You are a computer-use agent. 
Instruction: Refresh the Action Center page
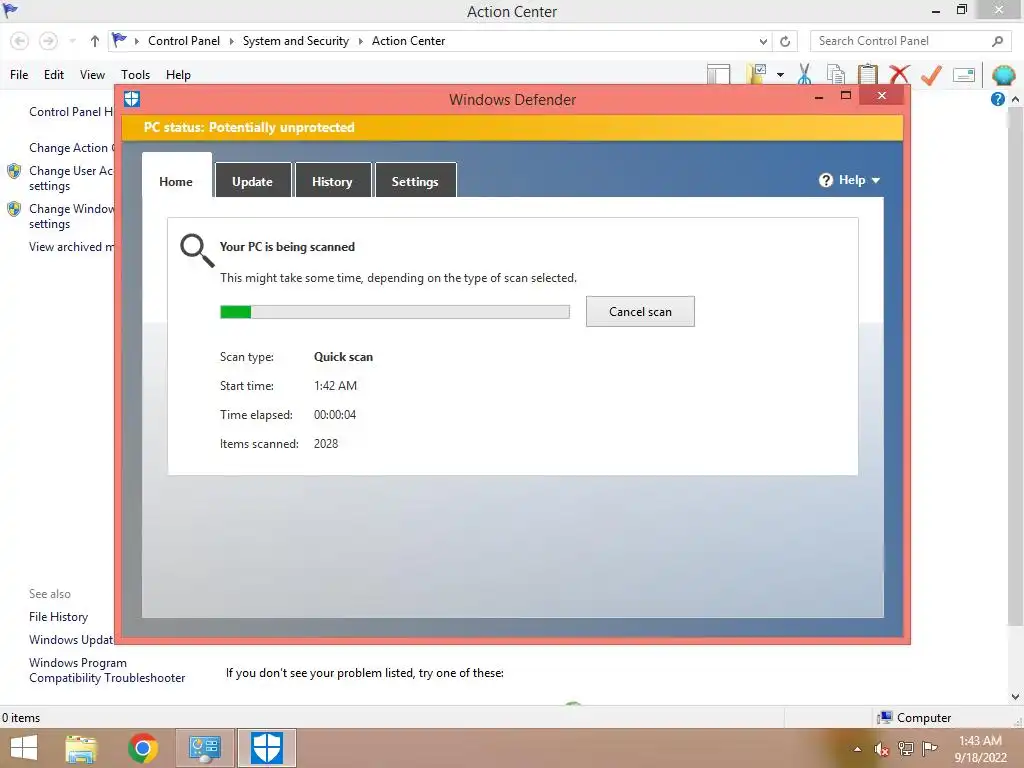[785, 41]
